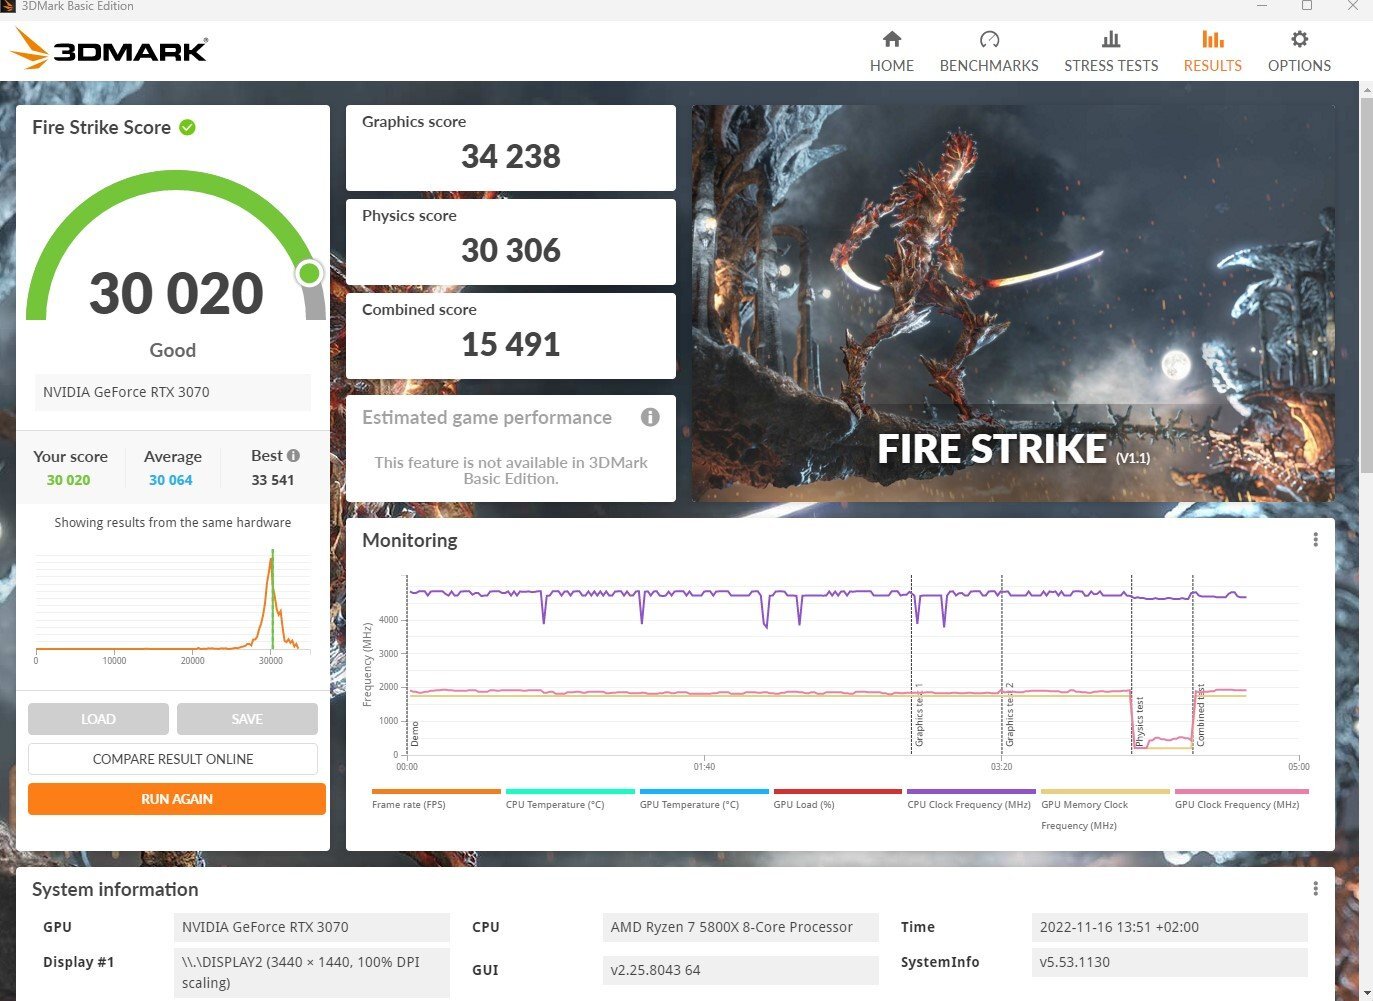Go to the HOME tab
1373x1001 pixels.
(891, 52)
